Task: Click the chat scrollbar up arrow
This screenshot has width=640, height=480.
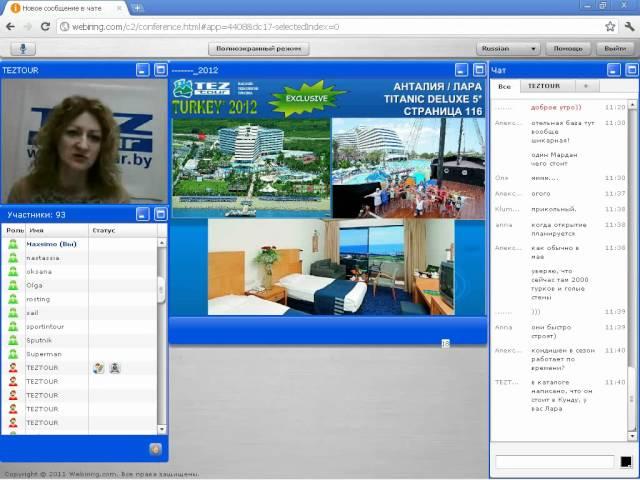Action: (x=632, y=104)
